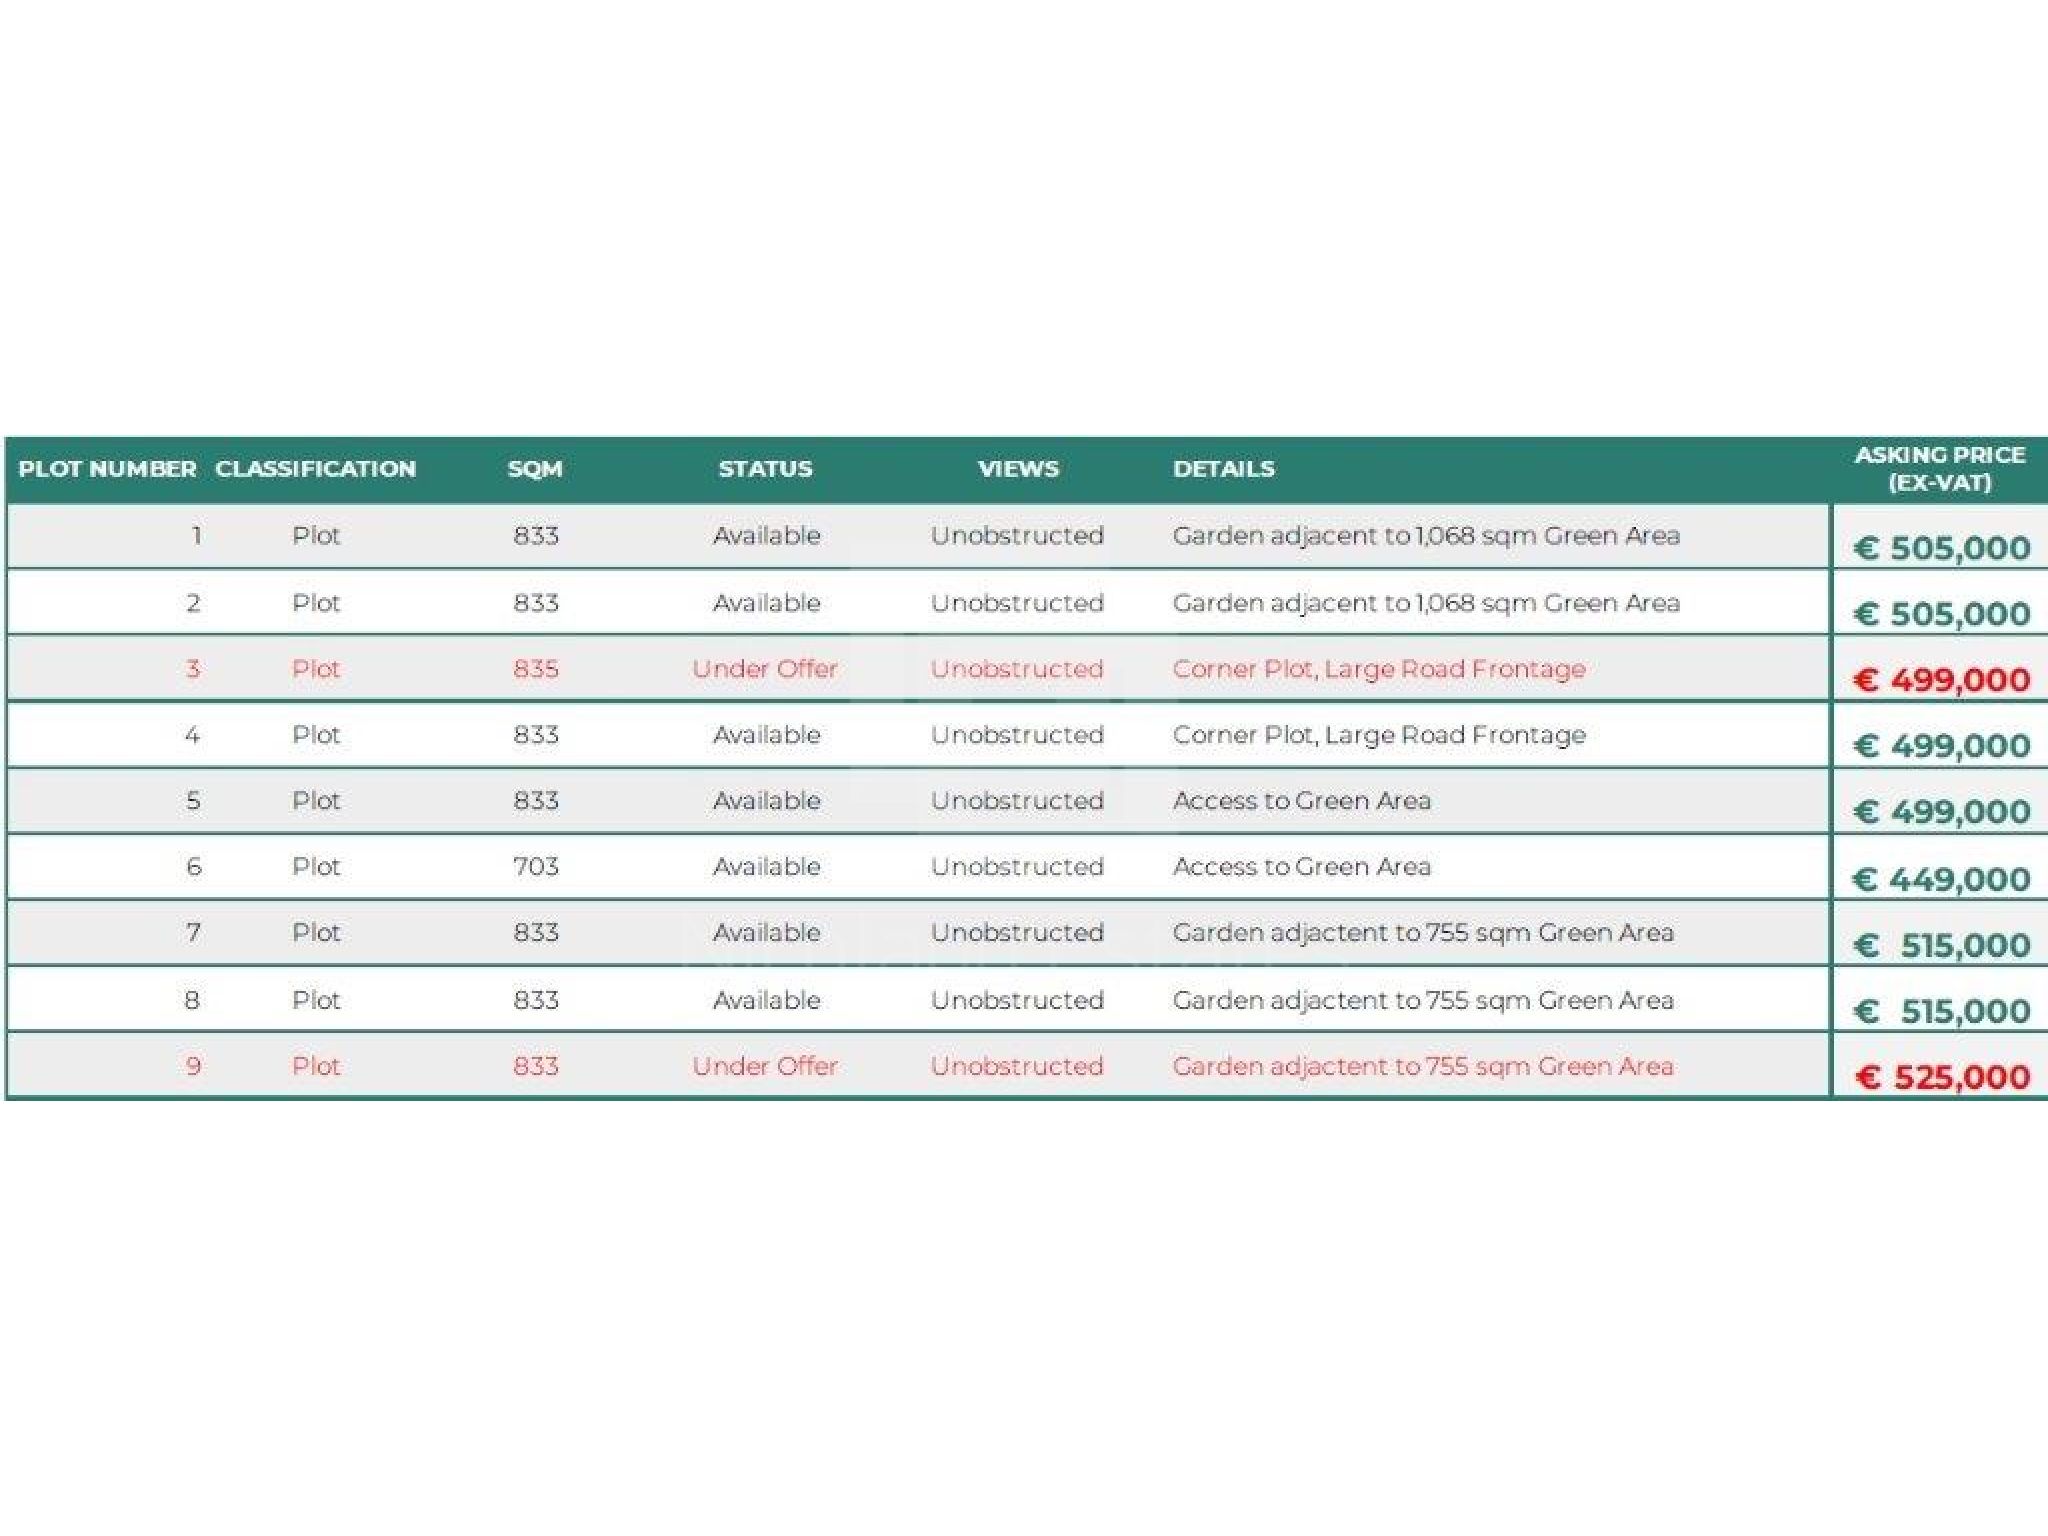This screenshot has width=2048, height=1536.
Task: Select plot number 5 cell
Action: (x=193, y=801)
